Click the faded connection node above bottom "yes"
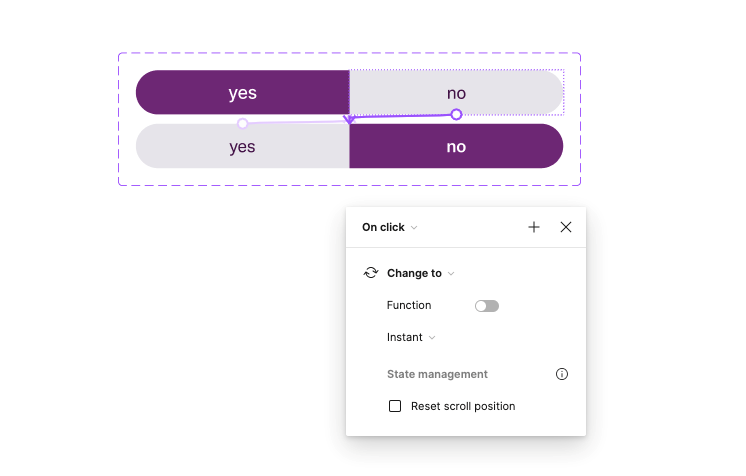This screenshot has width=746, height=476. pyautogui.click(x=242, y=124)
